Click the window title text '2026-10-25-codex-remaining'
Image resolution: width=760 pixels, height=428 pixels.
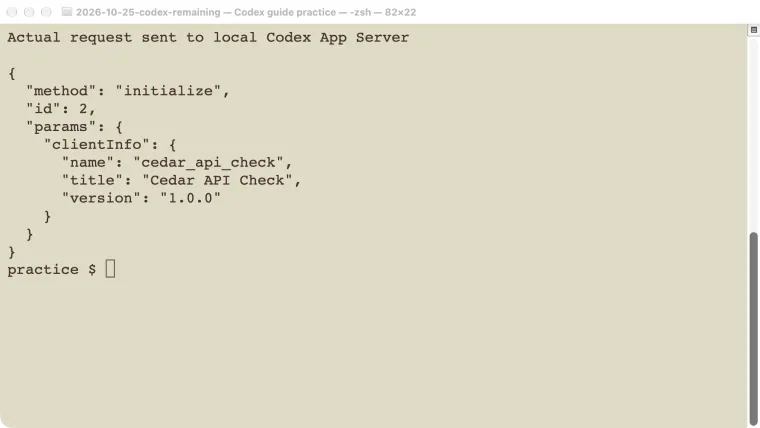click(x=148, y=12)
